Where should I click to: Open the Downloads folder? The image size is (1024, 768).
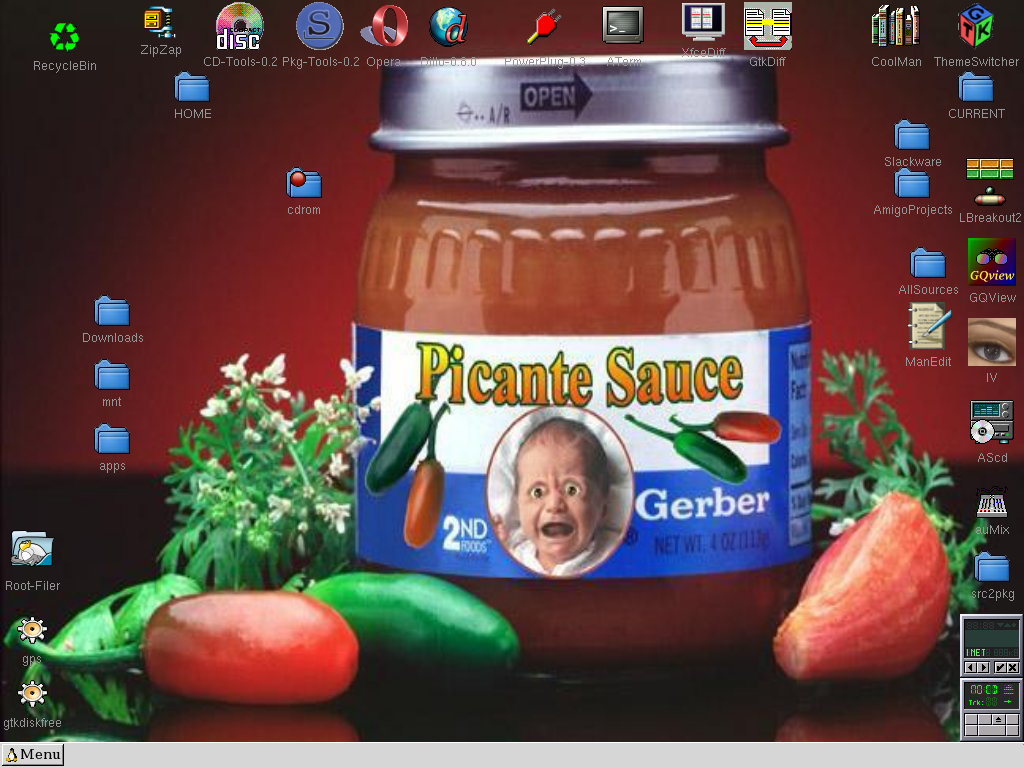[112, 312]
